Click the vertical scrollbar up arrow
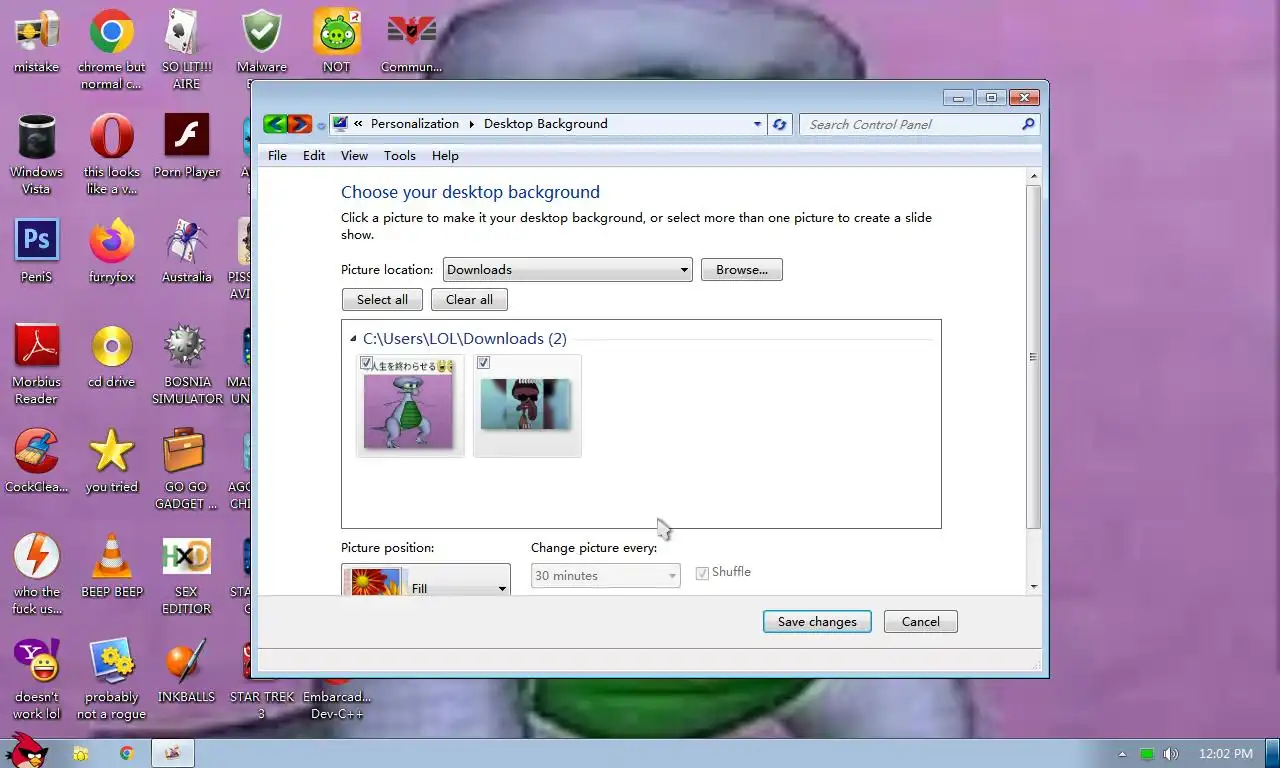Screen dimensions: 1280x768 (1034, 176)
